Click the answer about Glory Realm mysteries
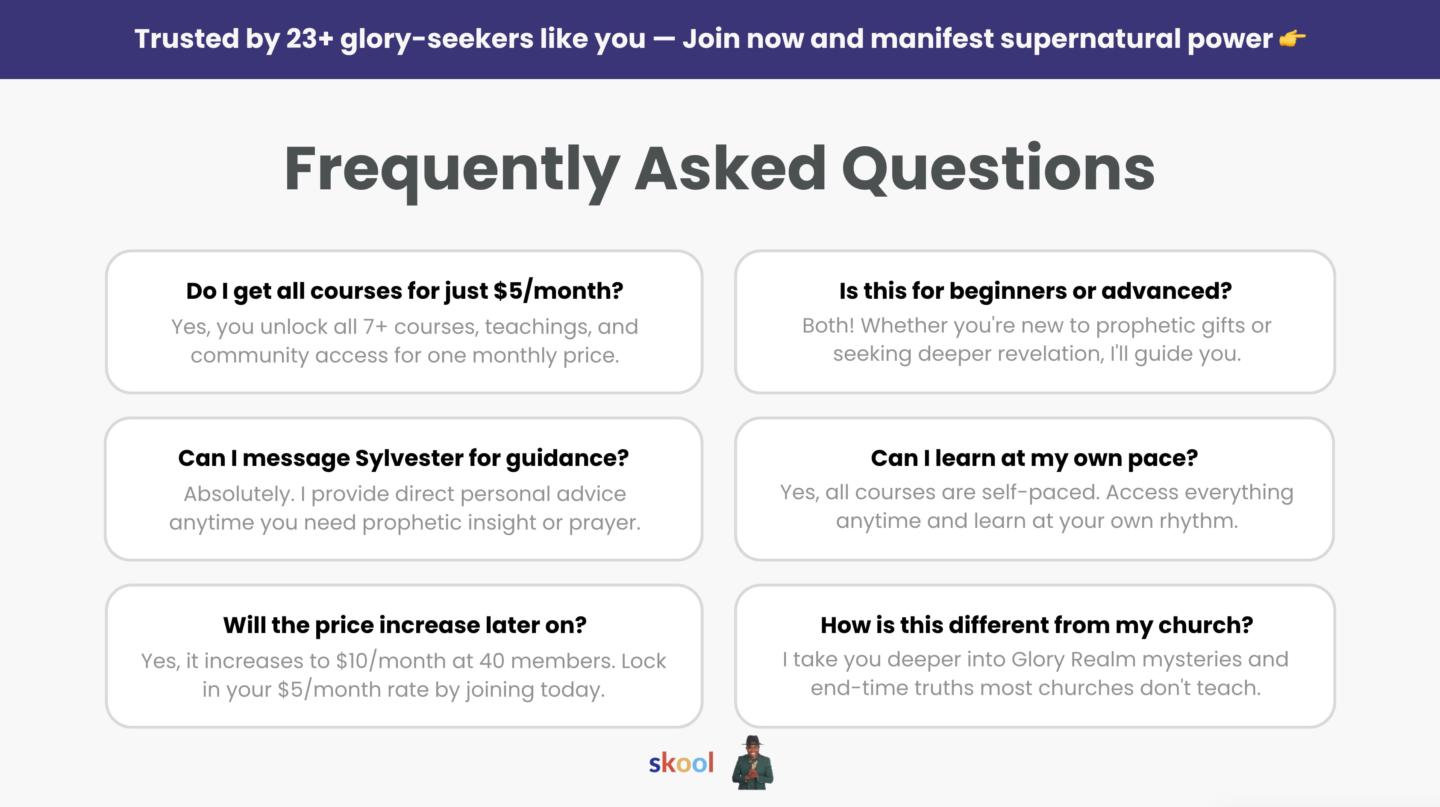Viewport: 1440px width, 807px height. 1036,673
